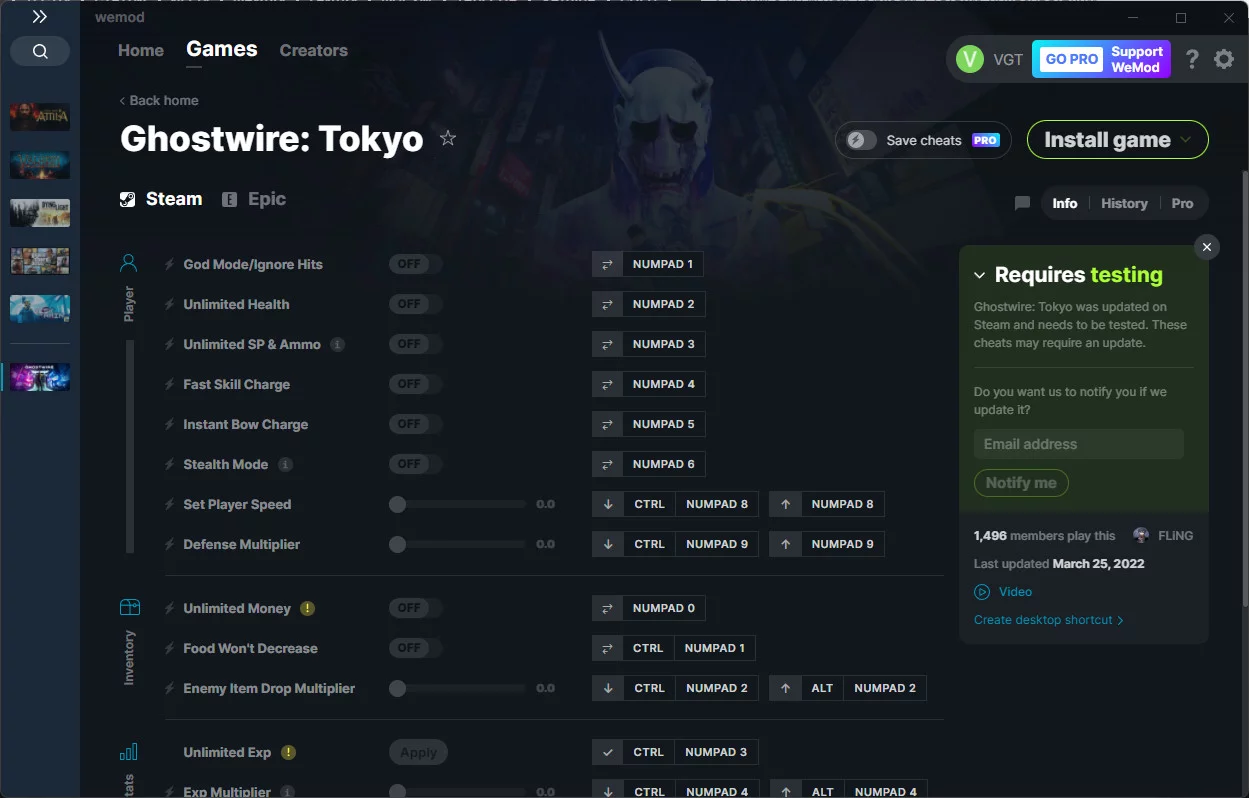Click the Unlimited Health NUMPAD 2 hotkey

tap(663, 304)
